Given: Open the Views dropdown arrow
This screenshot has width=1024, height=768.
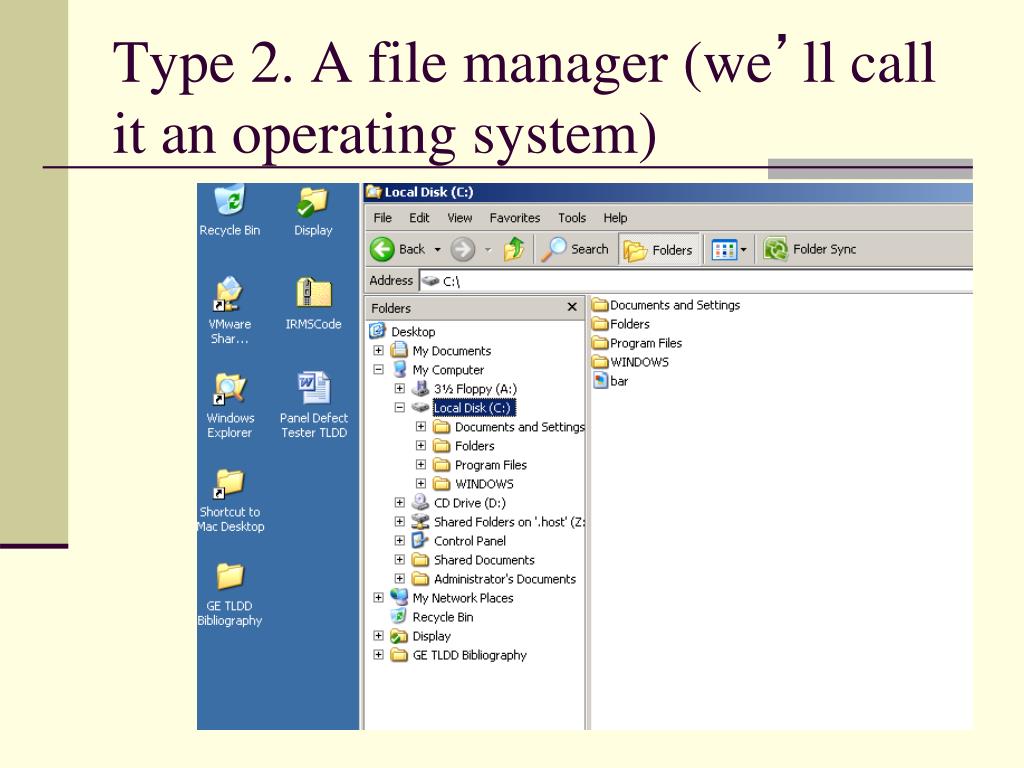Looking at the screenshot, I should [743, 249].
